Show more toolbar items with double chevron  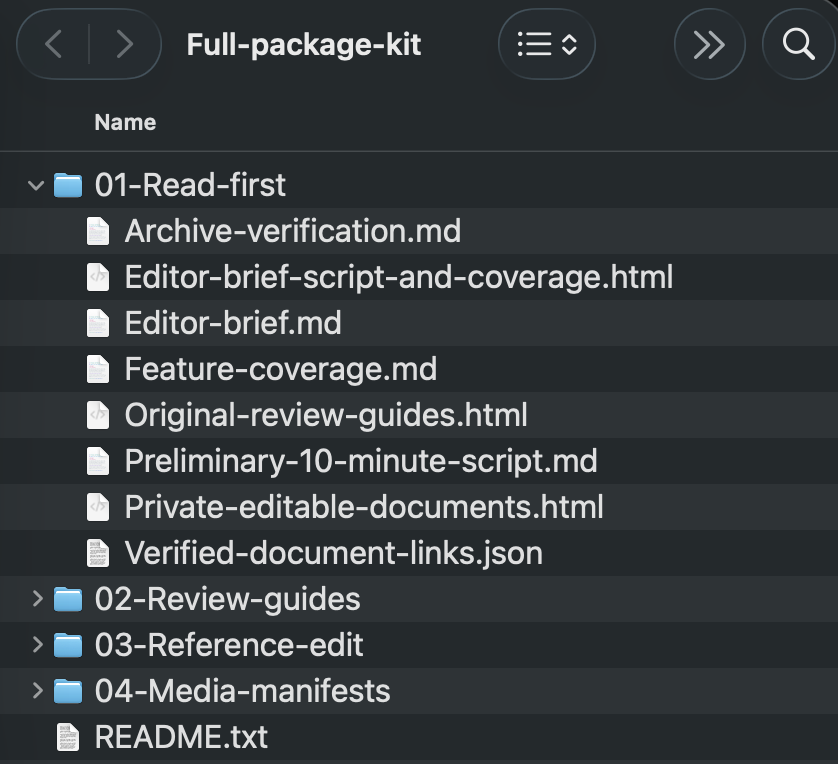point(709,44)
